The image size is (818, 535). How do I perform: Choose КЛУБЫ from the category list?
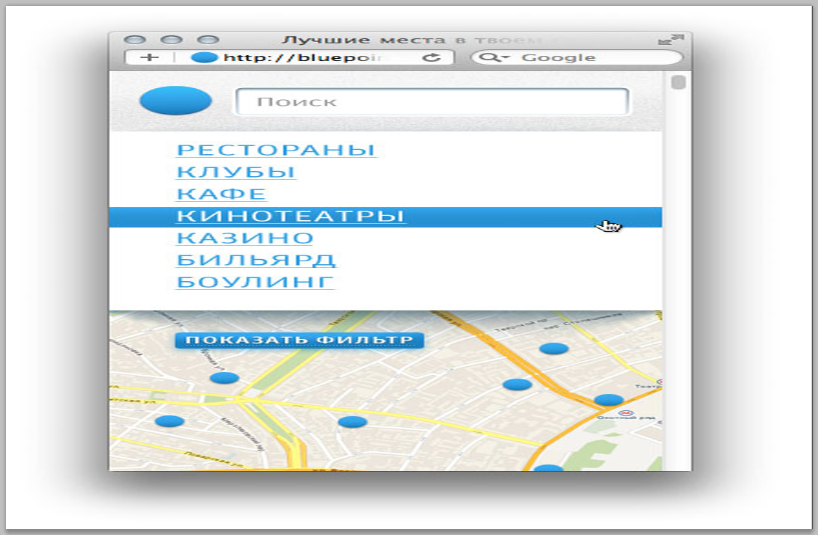coord(236,172)
